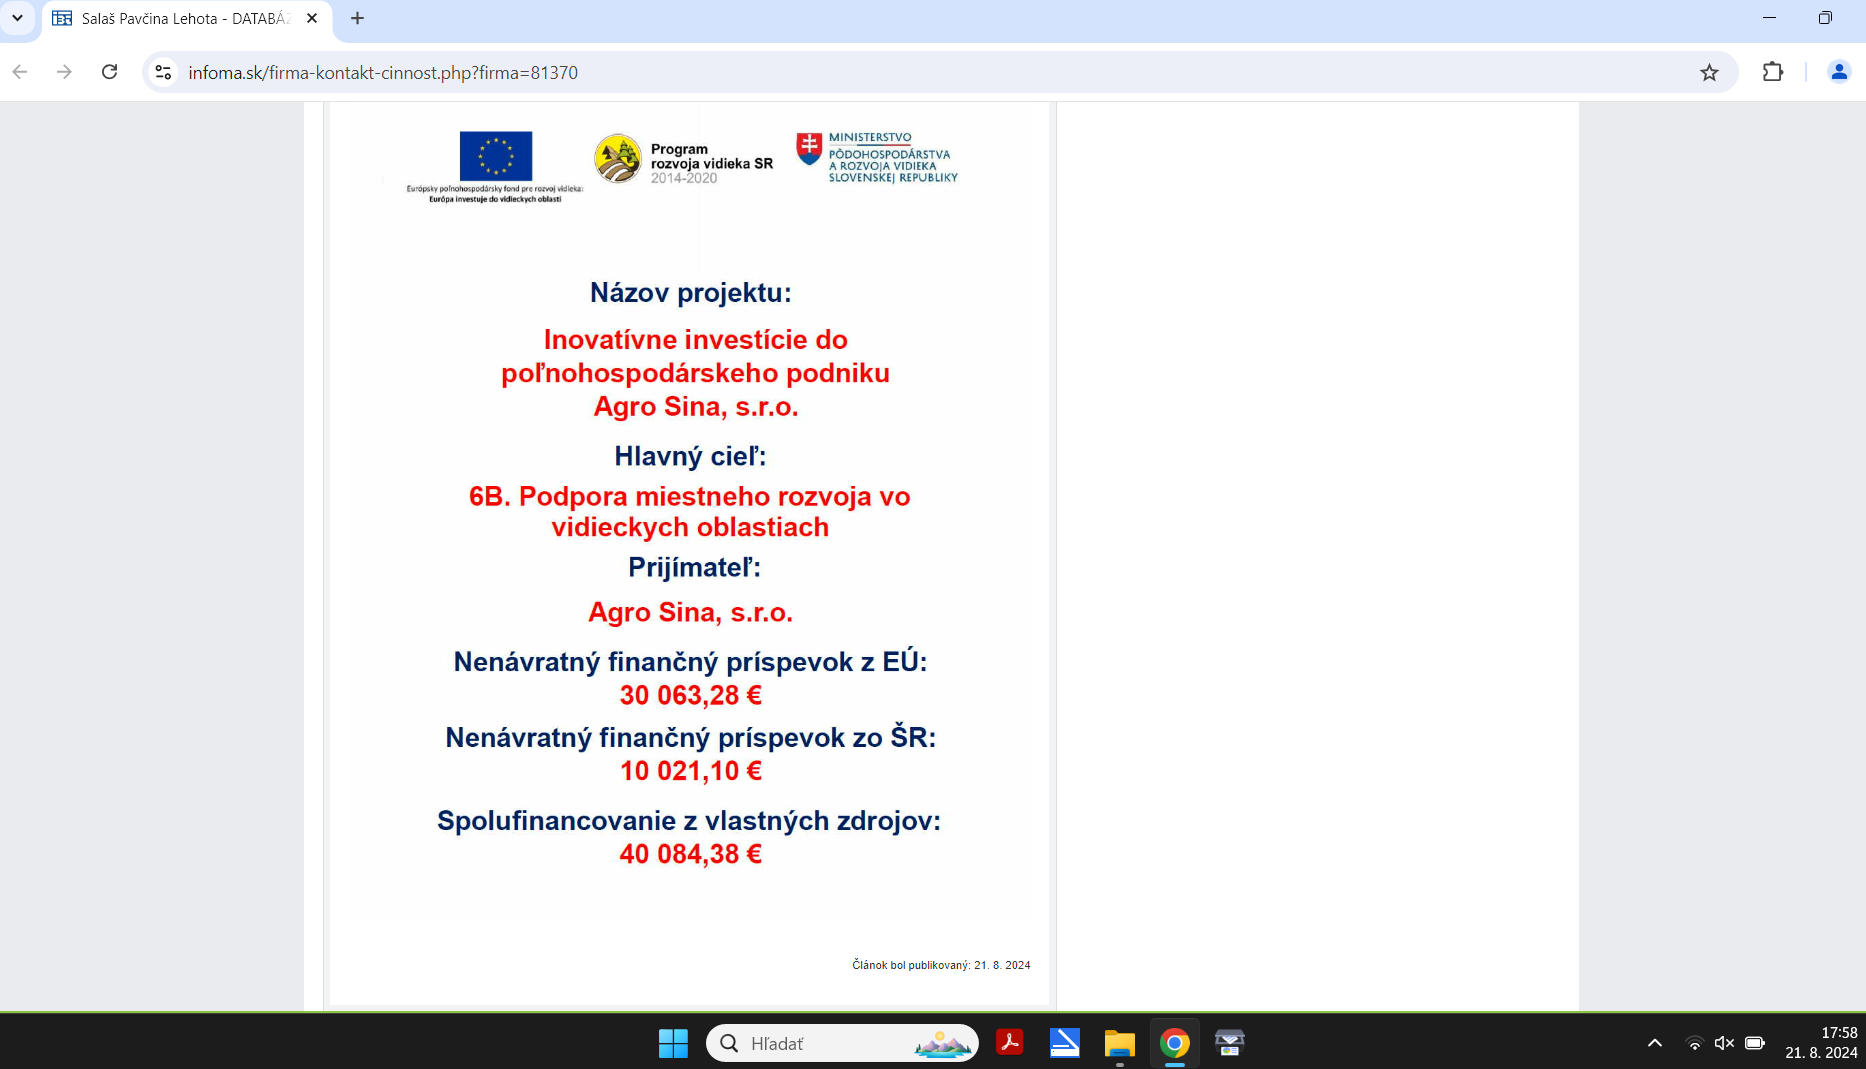This screenshot has height=1069, width=1866.
Task: Open the blue notepad app on taskbar
Action: pos(1065,1043)
